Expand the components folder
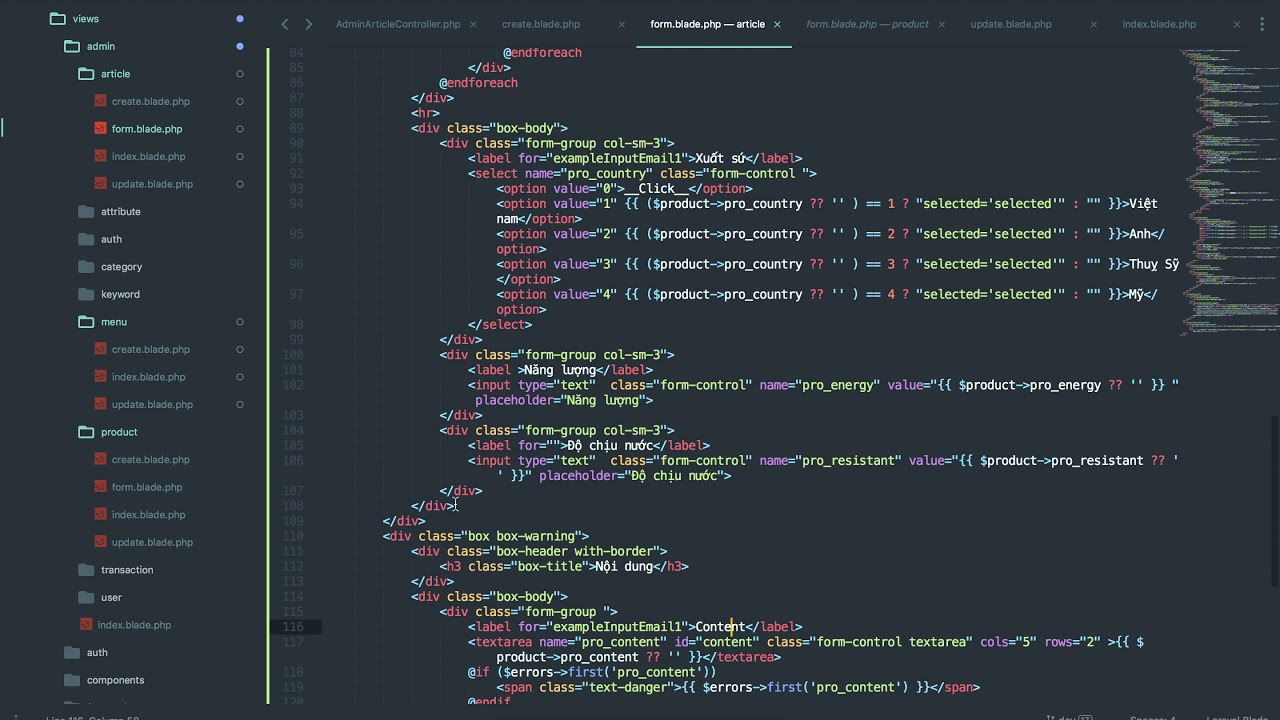1280x720 pixels. tap(104, 680)
